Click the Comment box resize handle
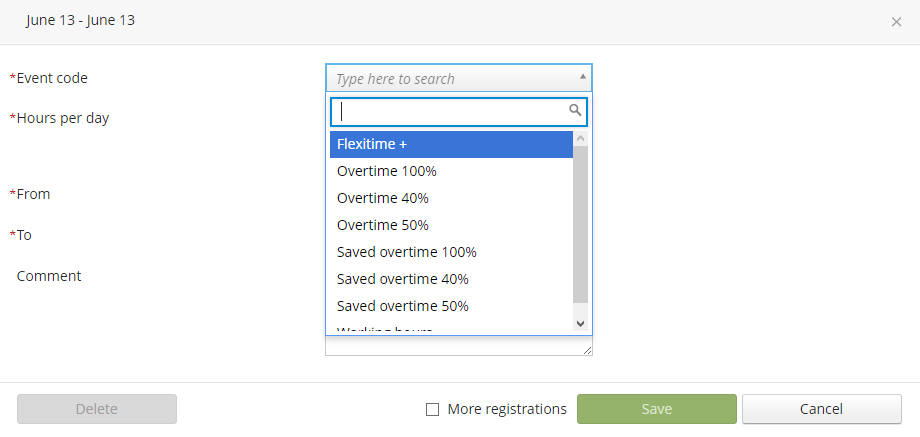 coord(588,350)
